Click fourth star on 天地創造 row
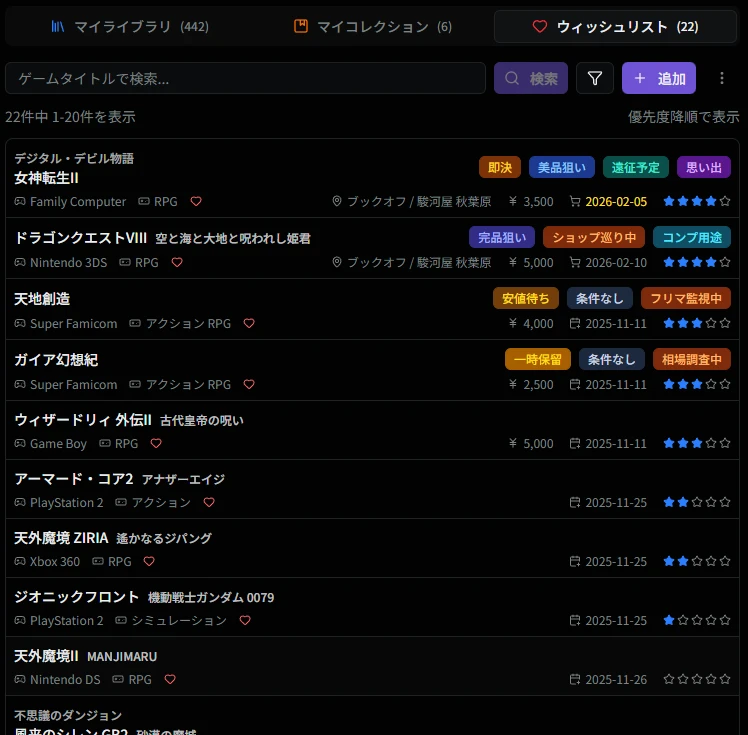 pos(711,323)
